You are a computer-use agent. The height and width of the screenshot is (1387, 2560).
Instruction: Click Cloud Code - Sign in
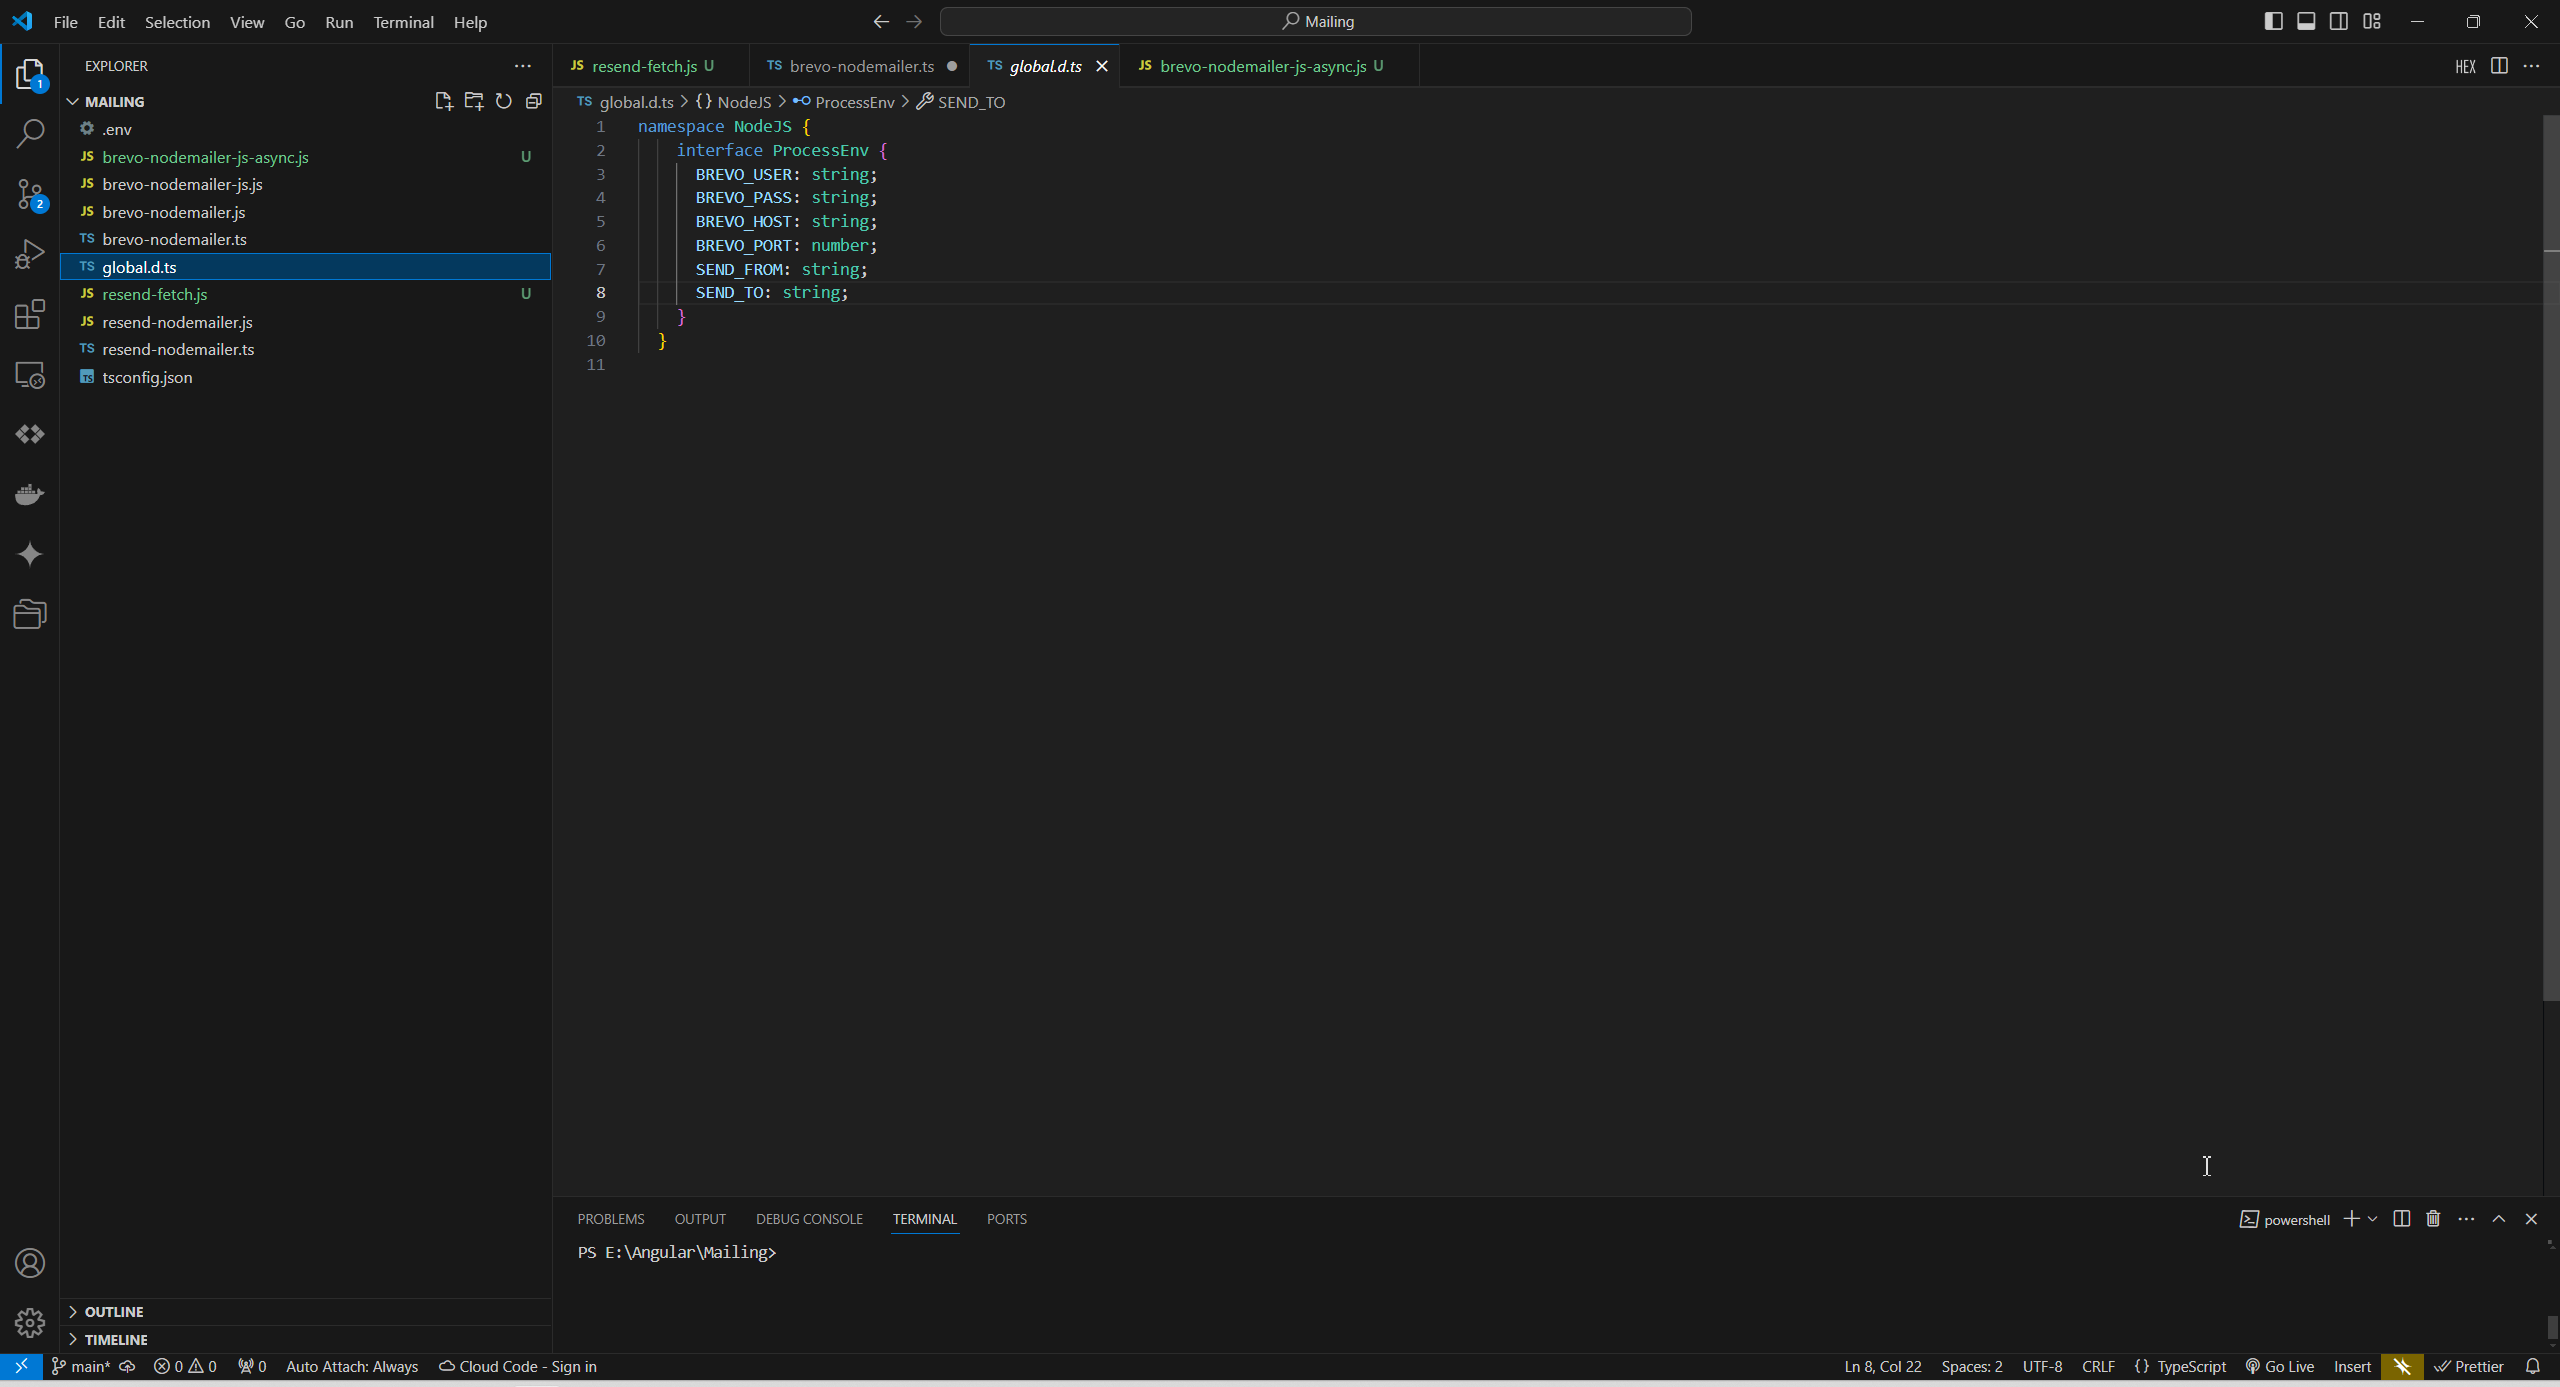518,1366
